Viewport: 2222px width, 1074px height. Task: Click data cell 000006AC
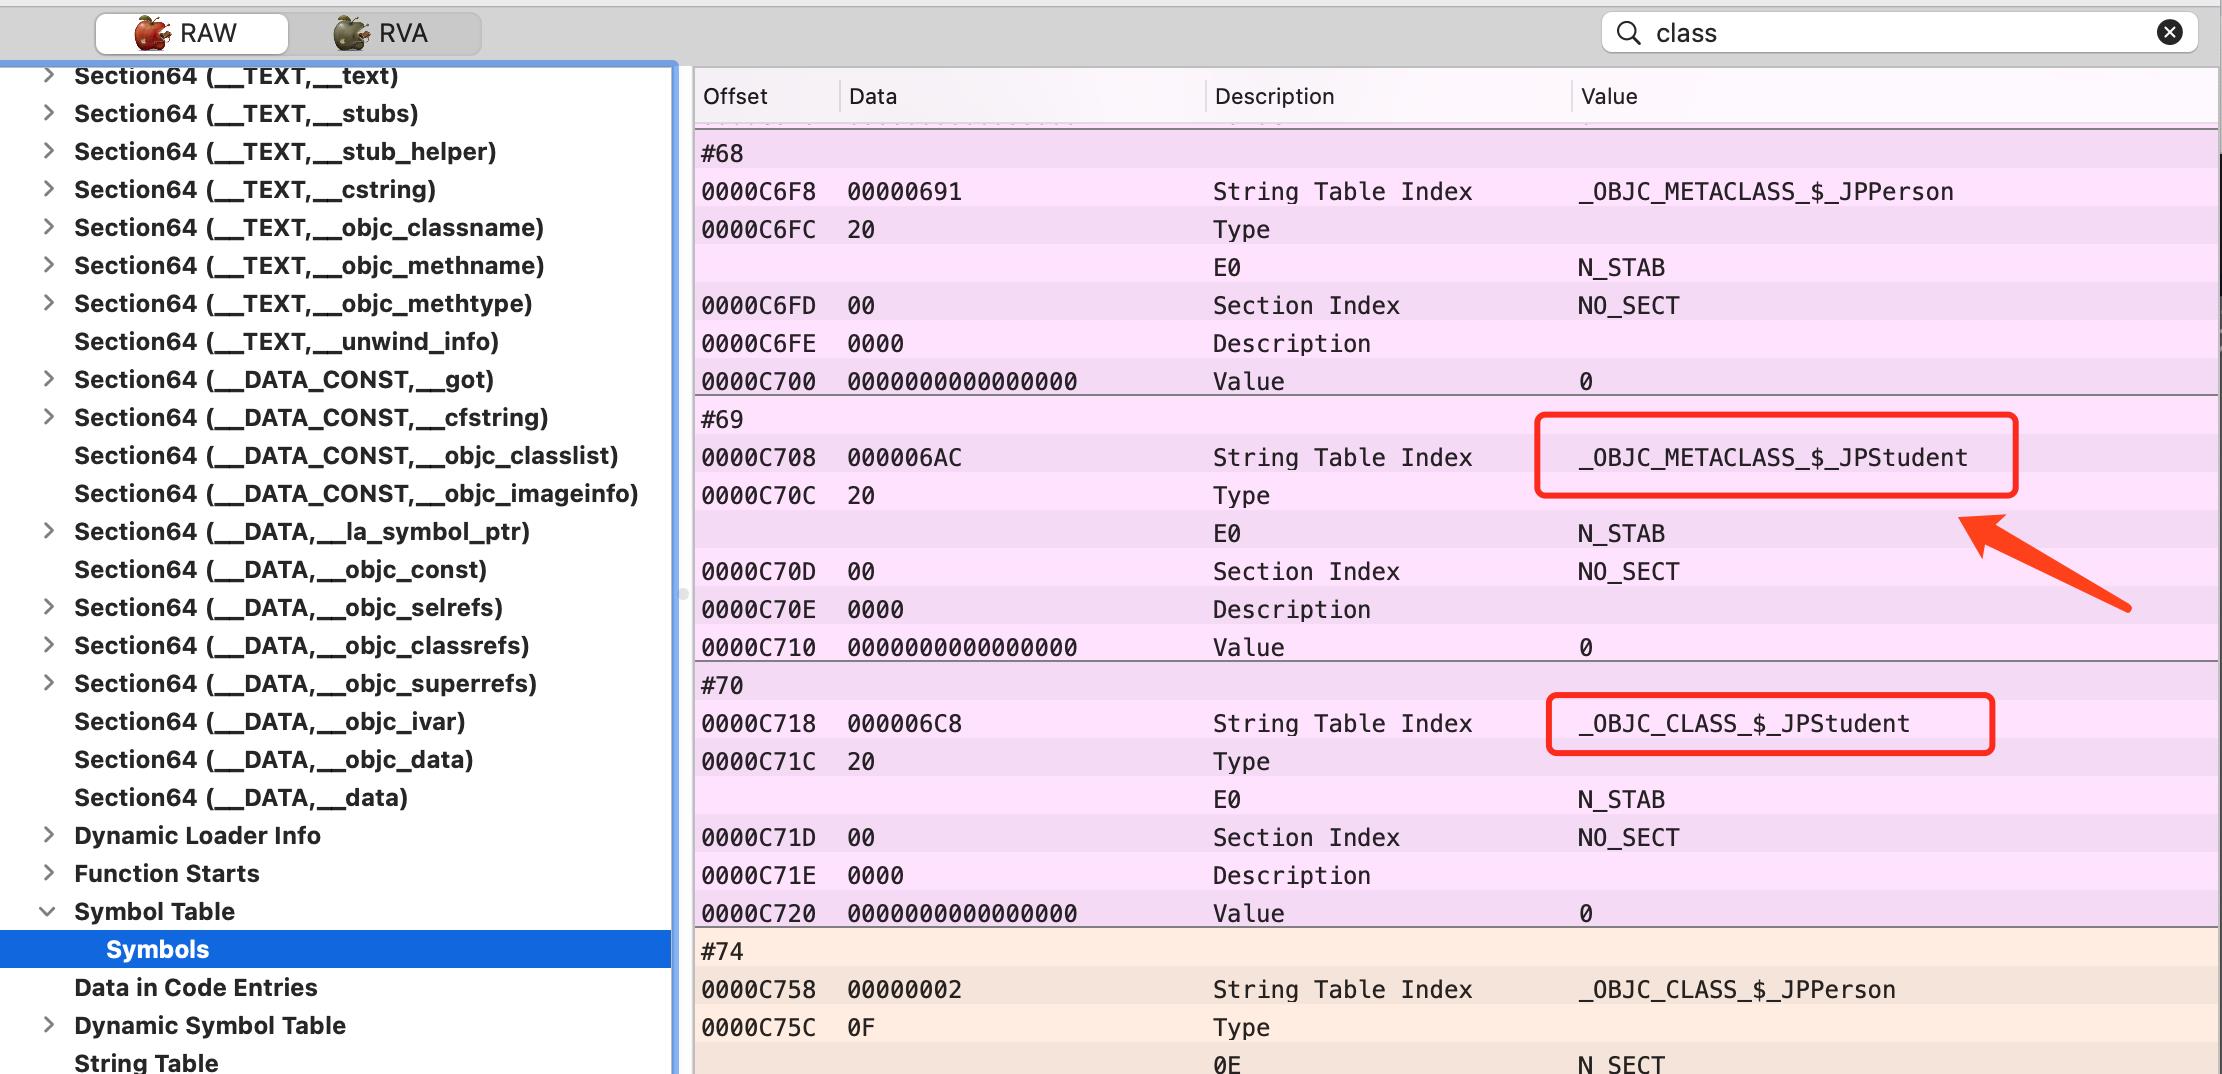pyautogui.click(x=904, y=457)
